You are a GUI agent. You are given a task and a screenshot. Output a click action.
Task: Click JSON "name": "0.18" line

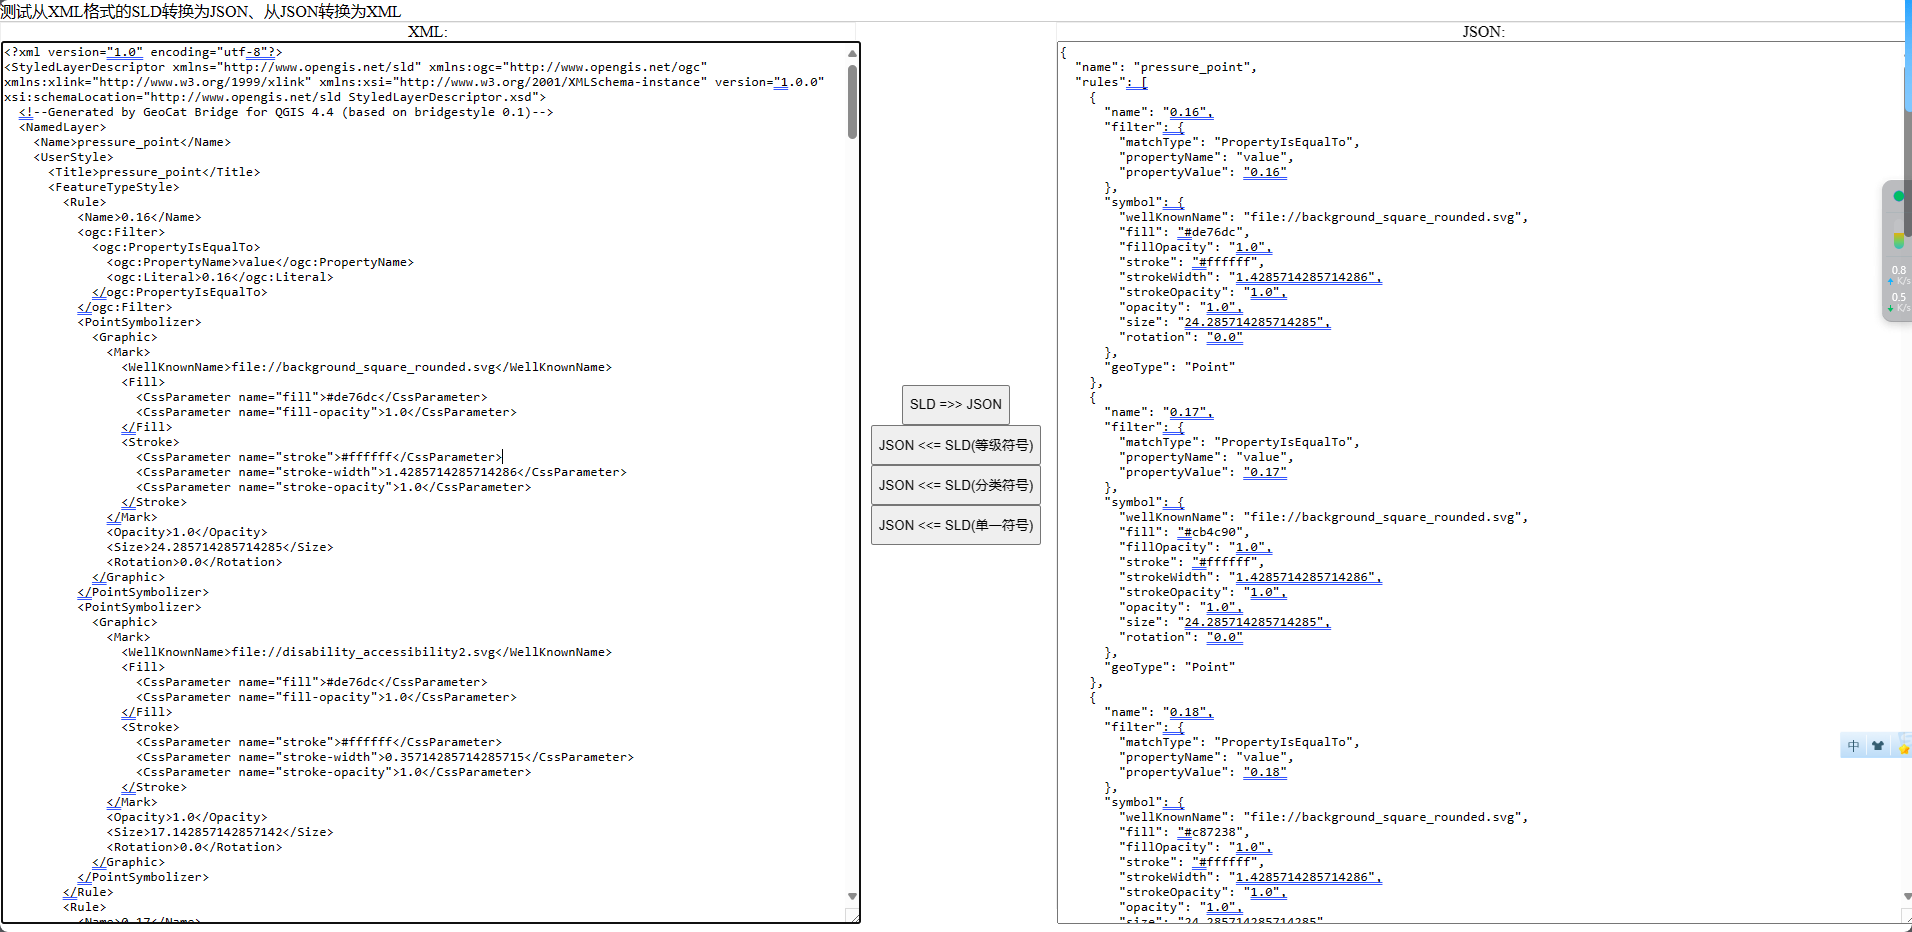tap(1159, 712)
